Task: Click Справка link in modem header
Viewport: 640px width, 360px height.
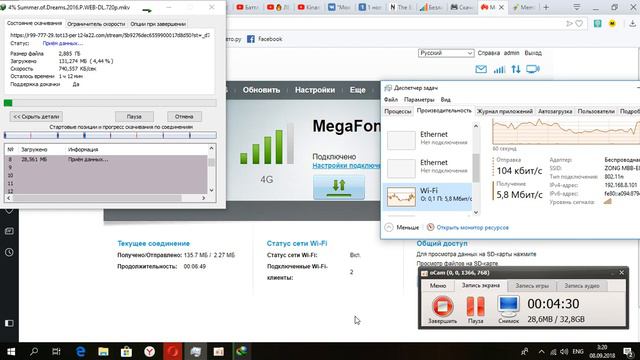Action: pos(489,53)
